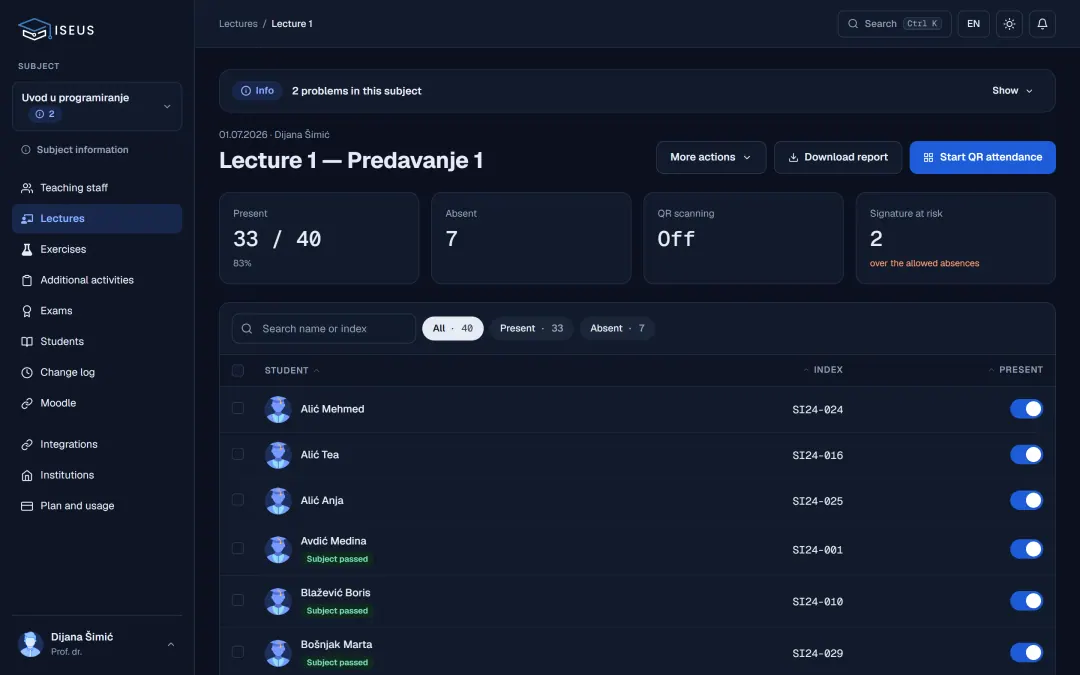The image size is (1080, 675).
Task: Check the select-all checkbox in table header
Action: point(238,371)
